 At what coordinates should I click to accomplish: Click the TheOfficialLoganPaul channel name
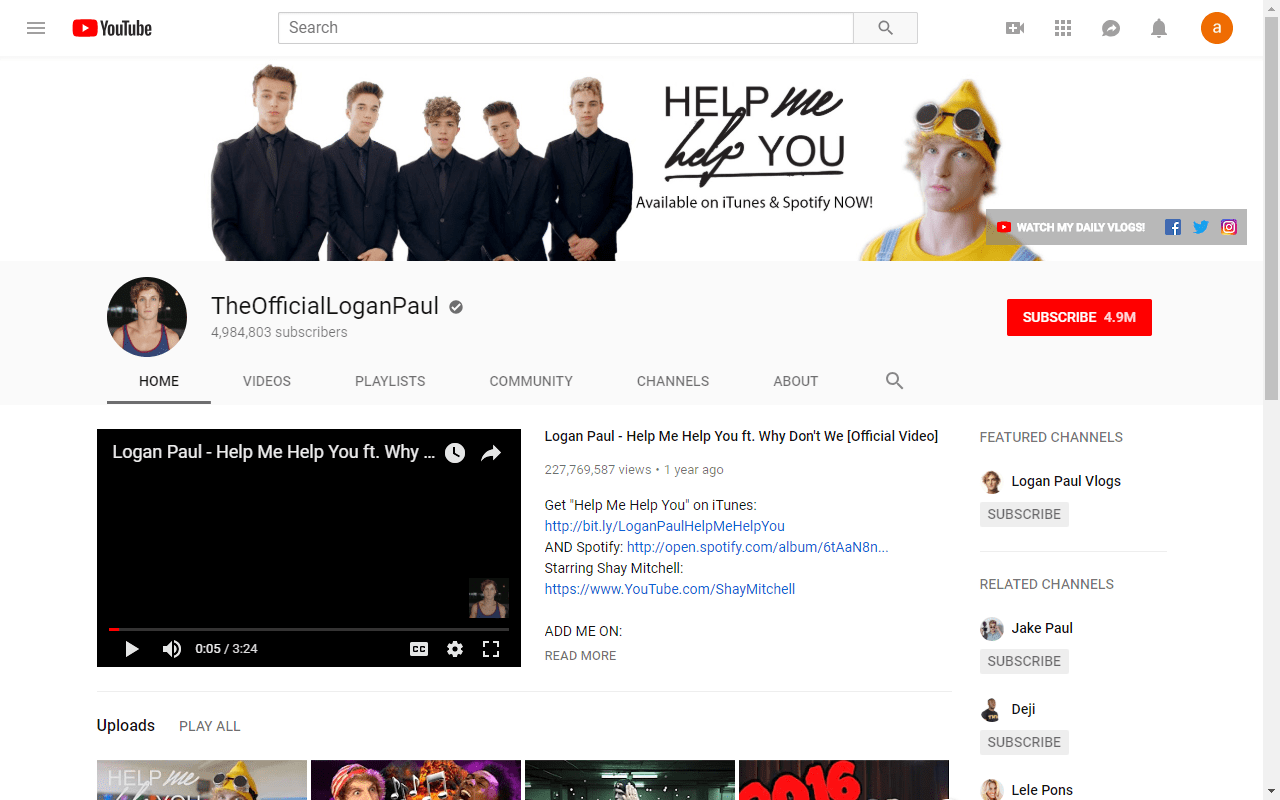pos(325,306)
